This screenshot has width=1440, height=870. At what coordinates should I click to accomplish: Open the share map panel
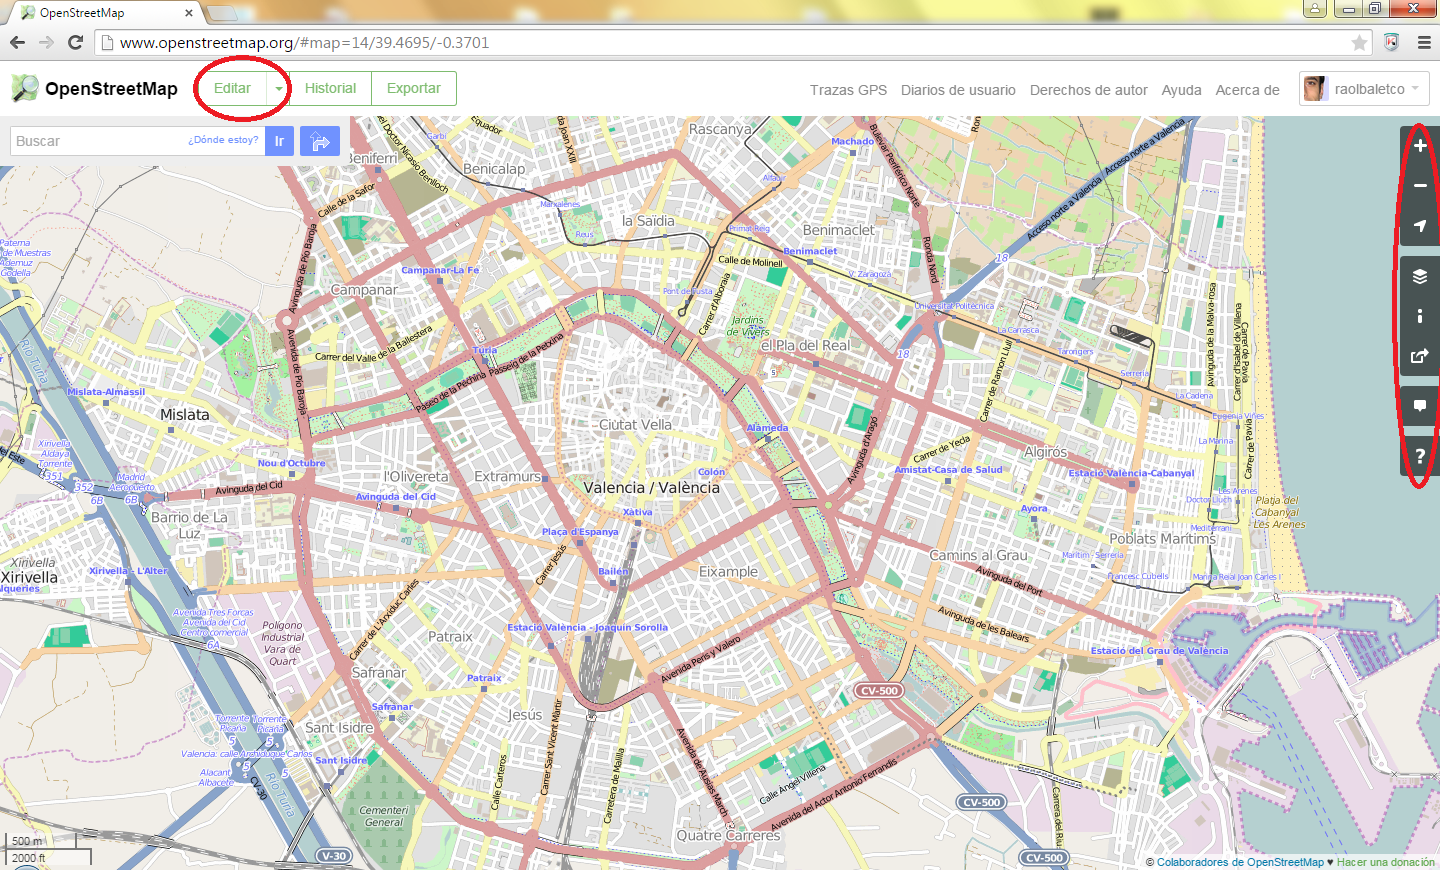[x=1420, y=356]
